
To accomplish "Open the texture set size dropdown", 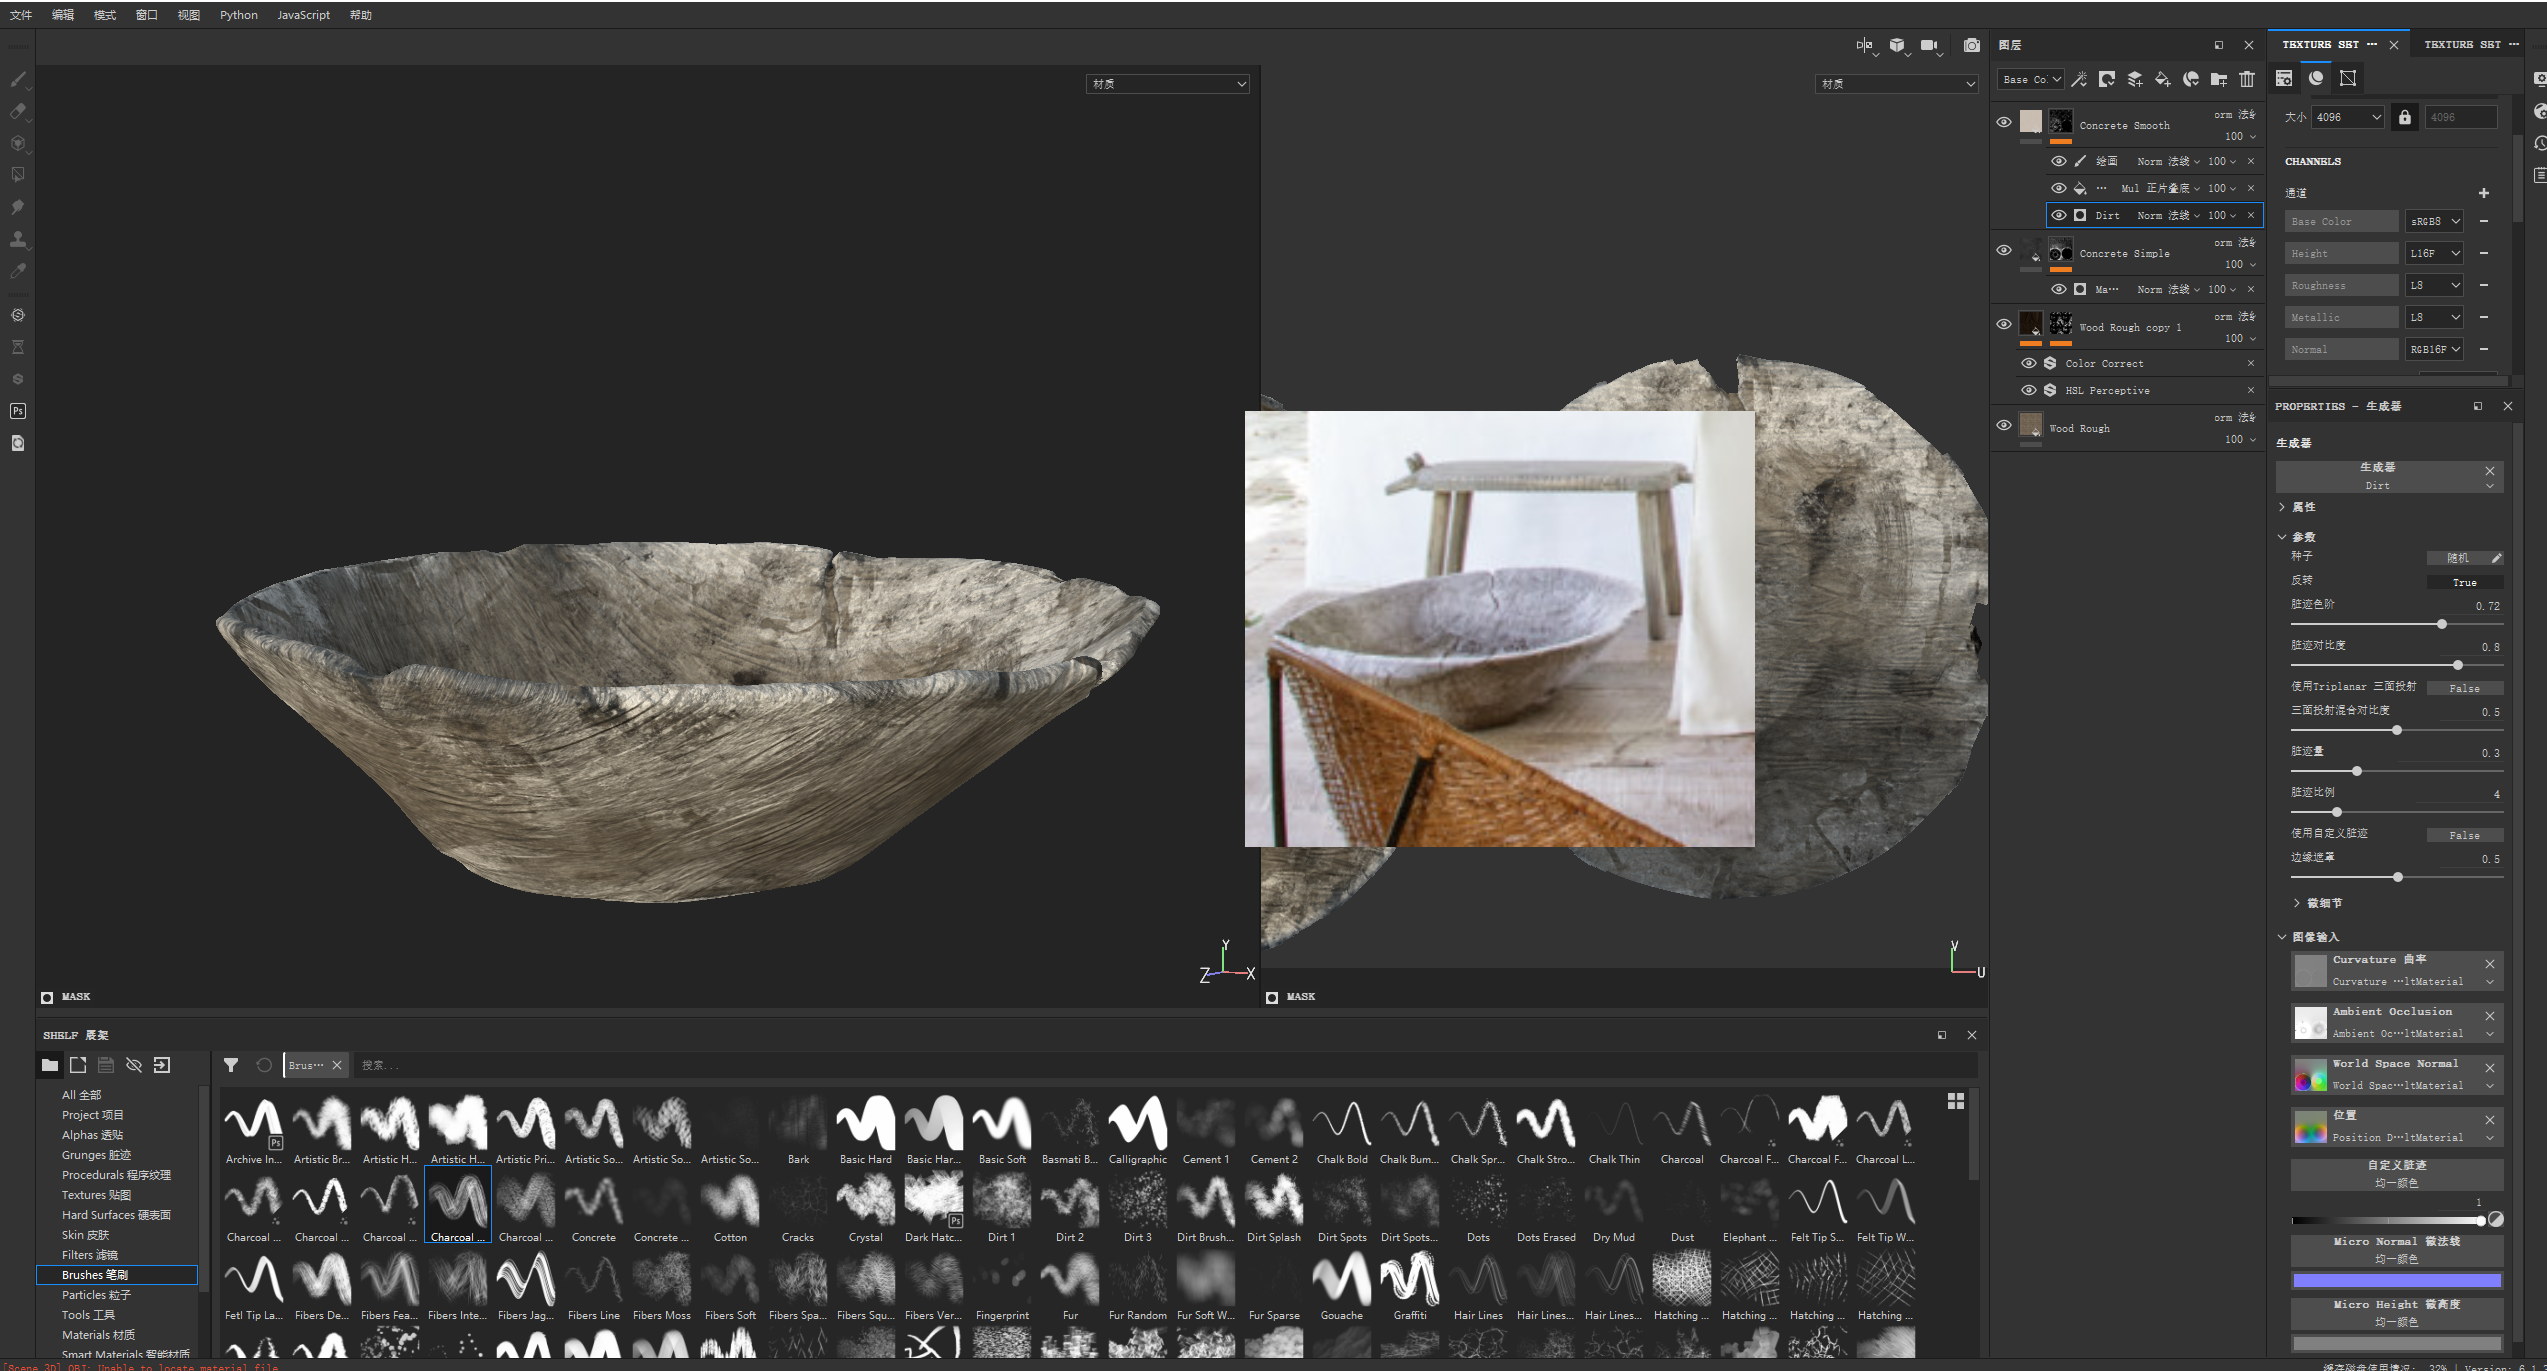I will tap(2347, 117).
